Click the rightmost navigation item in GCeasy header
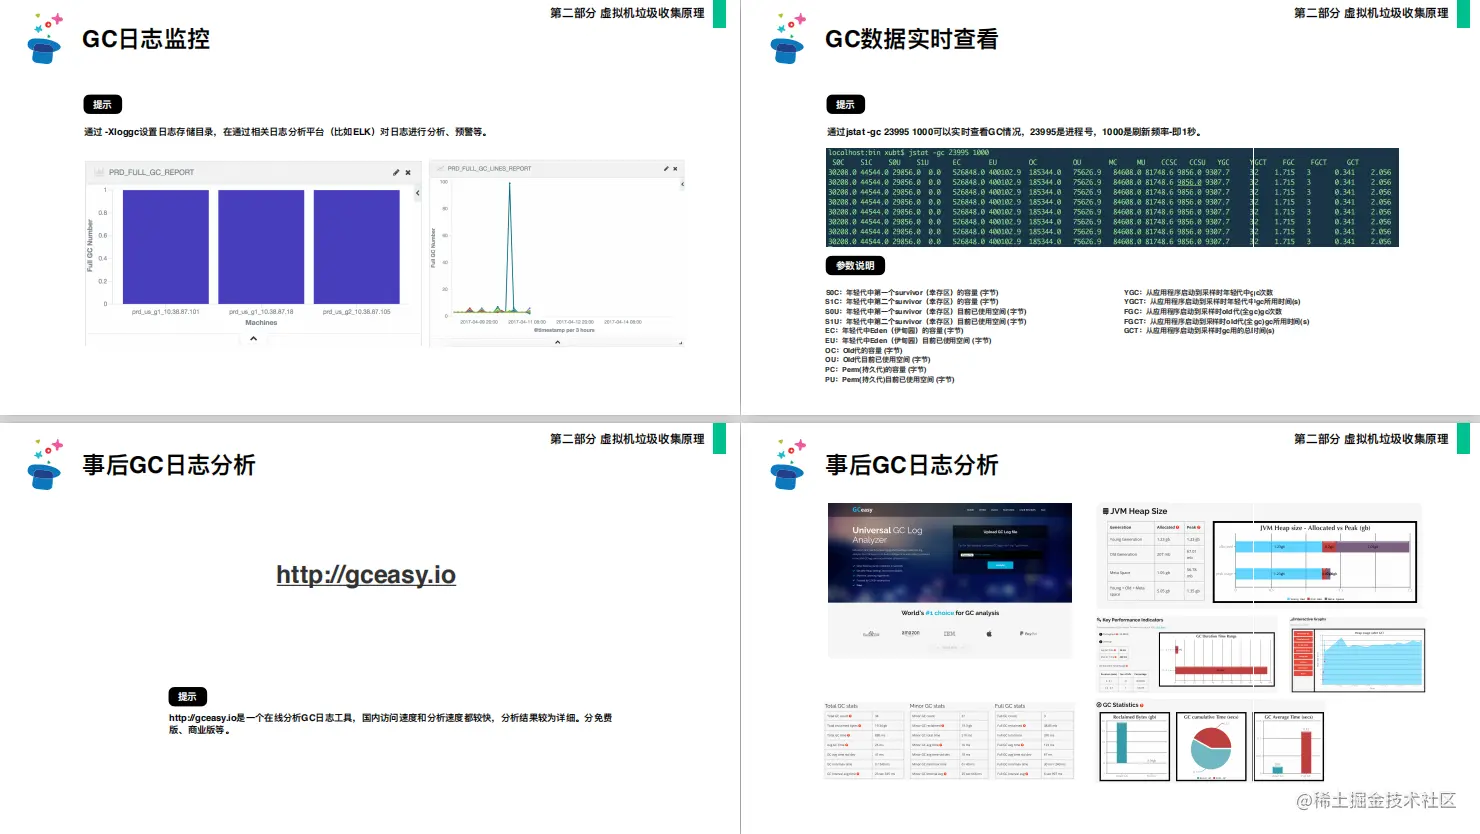This screenshot has height=834, width=1480. [1043, 510]
